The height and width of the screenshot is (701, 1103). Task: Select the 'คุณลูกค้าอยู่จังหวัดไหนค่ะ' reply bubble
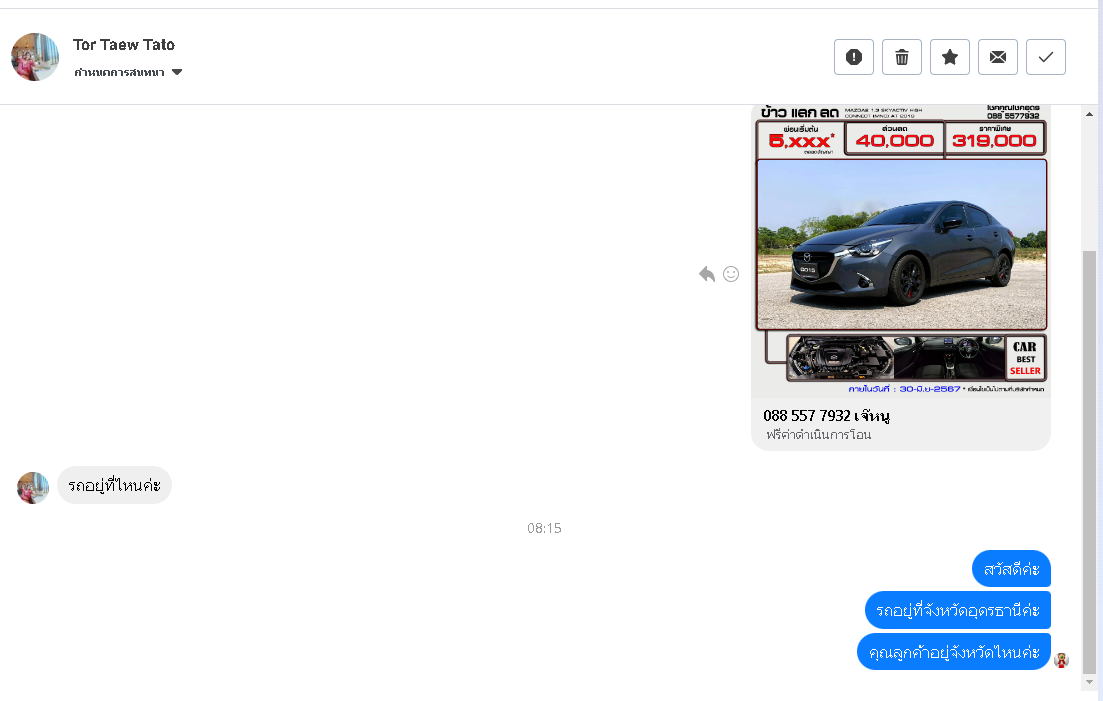tap(954, 652)
